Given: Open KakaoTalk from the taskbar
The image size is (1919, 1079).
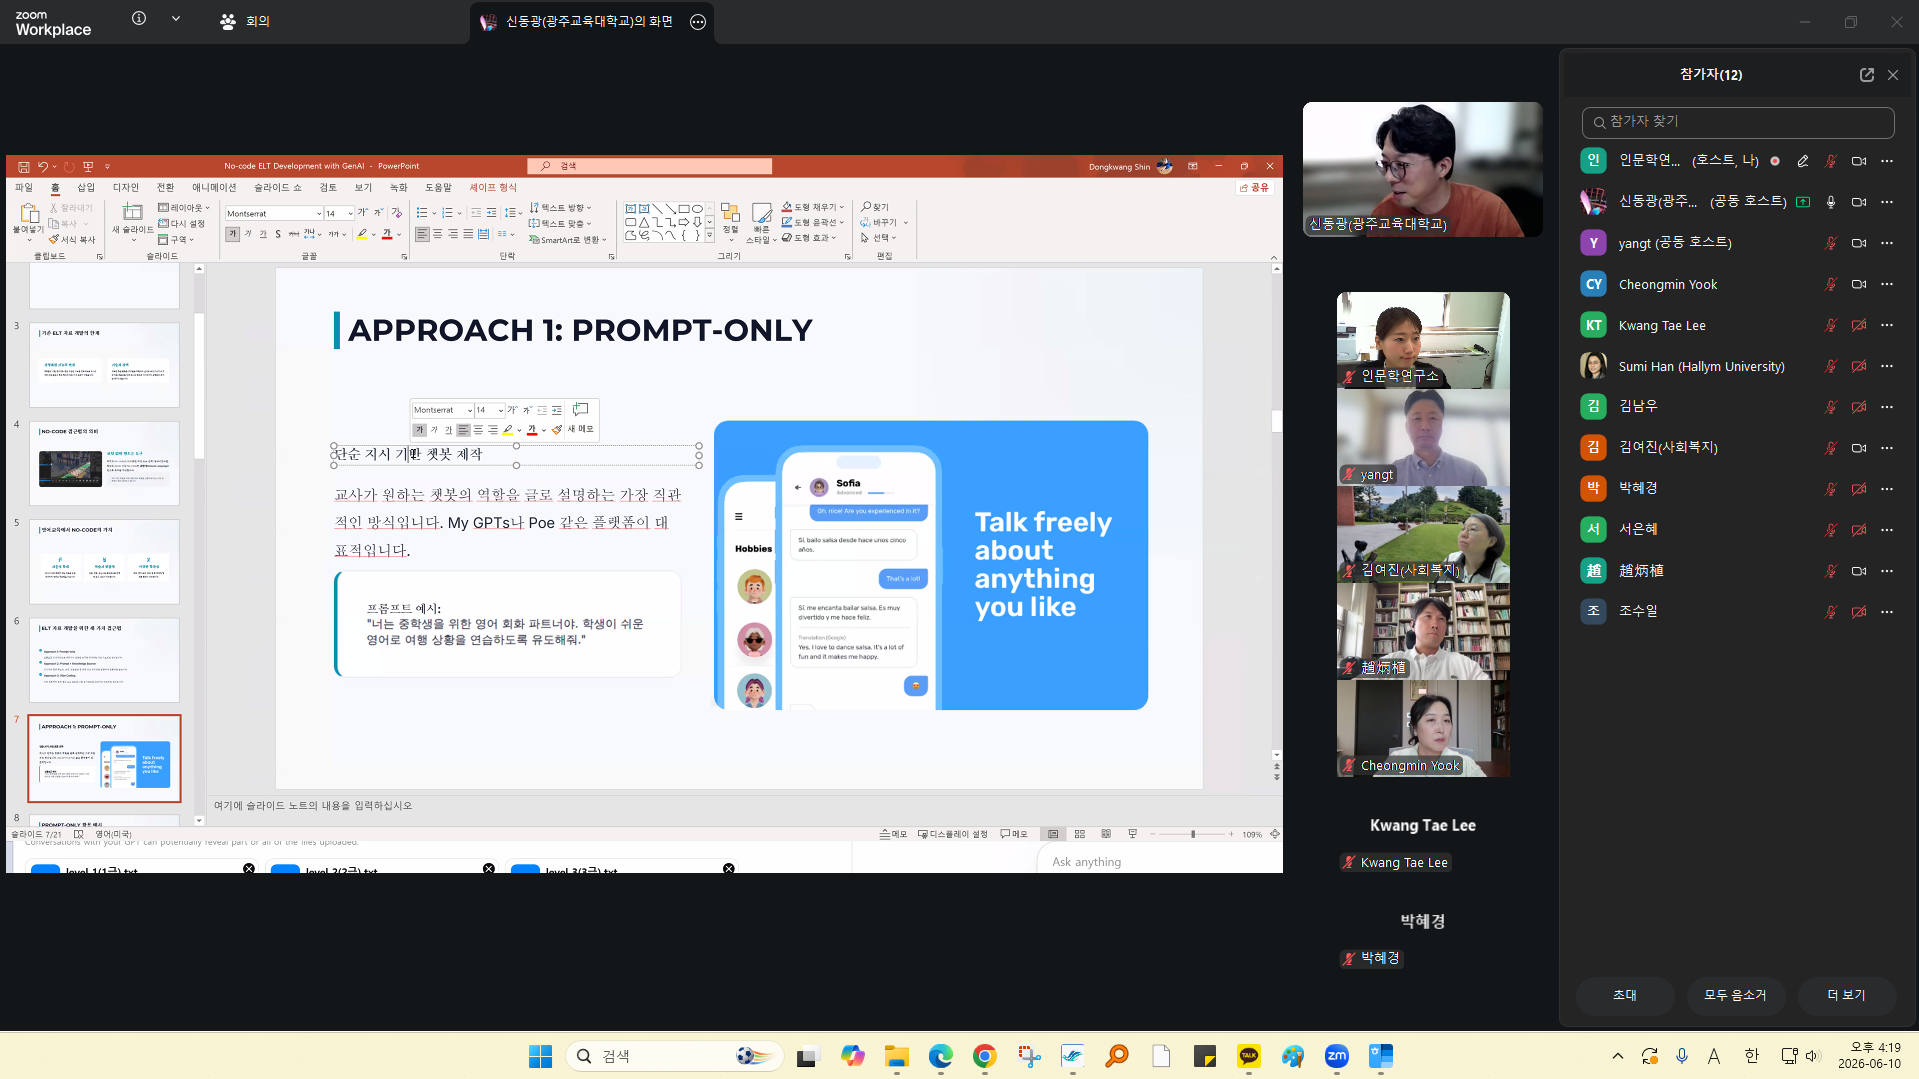Looking at the screenshot, I should tap(1248, 1056).
